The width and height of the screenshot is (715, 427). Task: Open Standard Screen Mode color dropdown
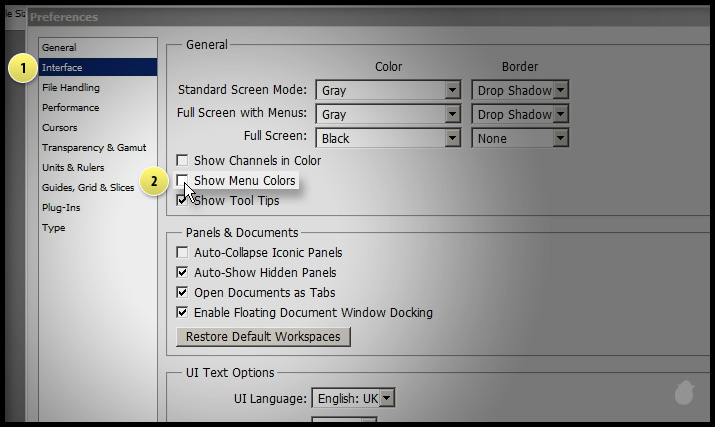[452, 91]
